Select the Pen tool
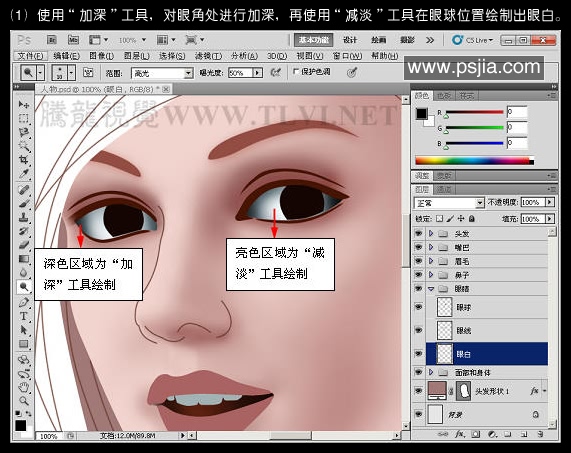 pyautogui.click(x=24, y=302)
